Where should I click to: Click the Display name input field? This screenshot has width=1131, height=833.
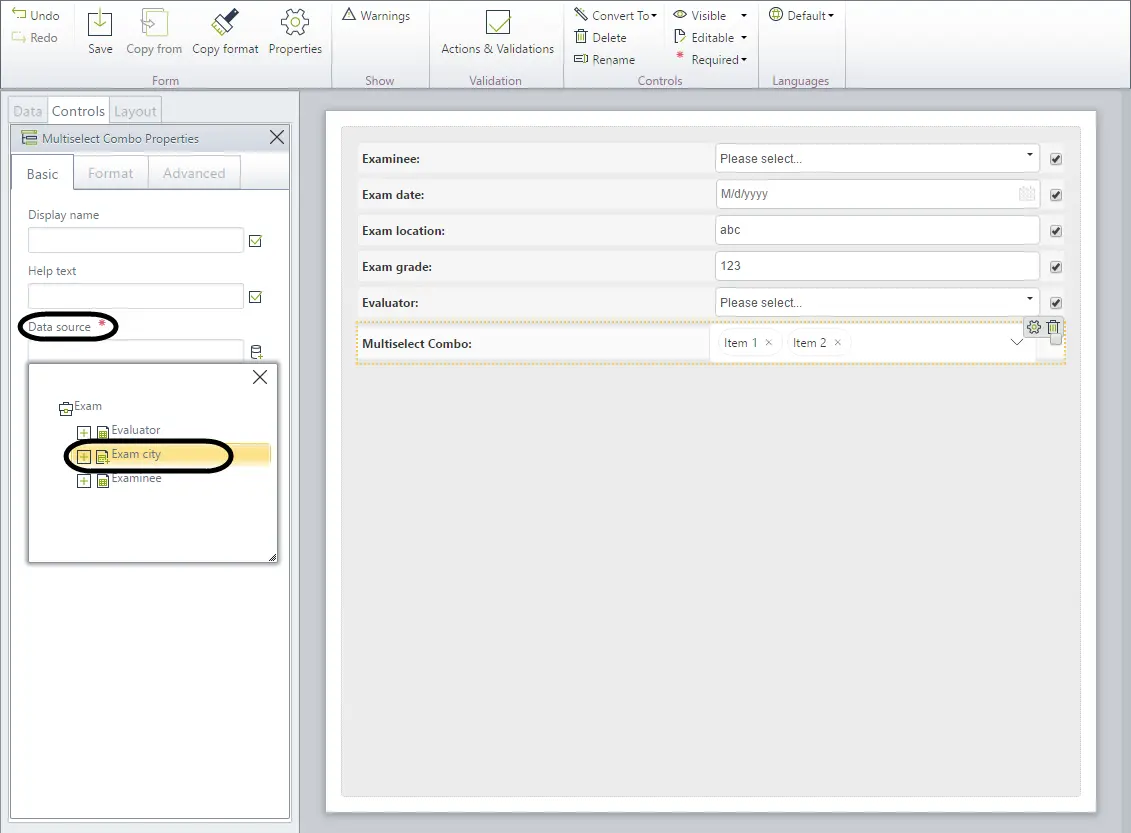(136, 240)
